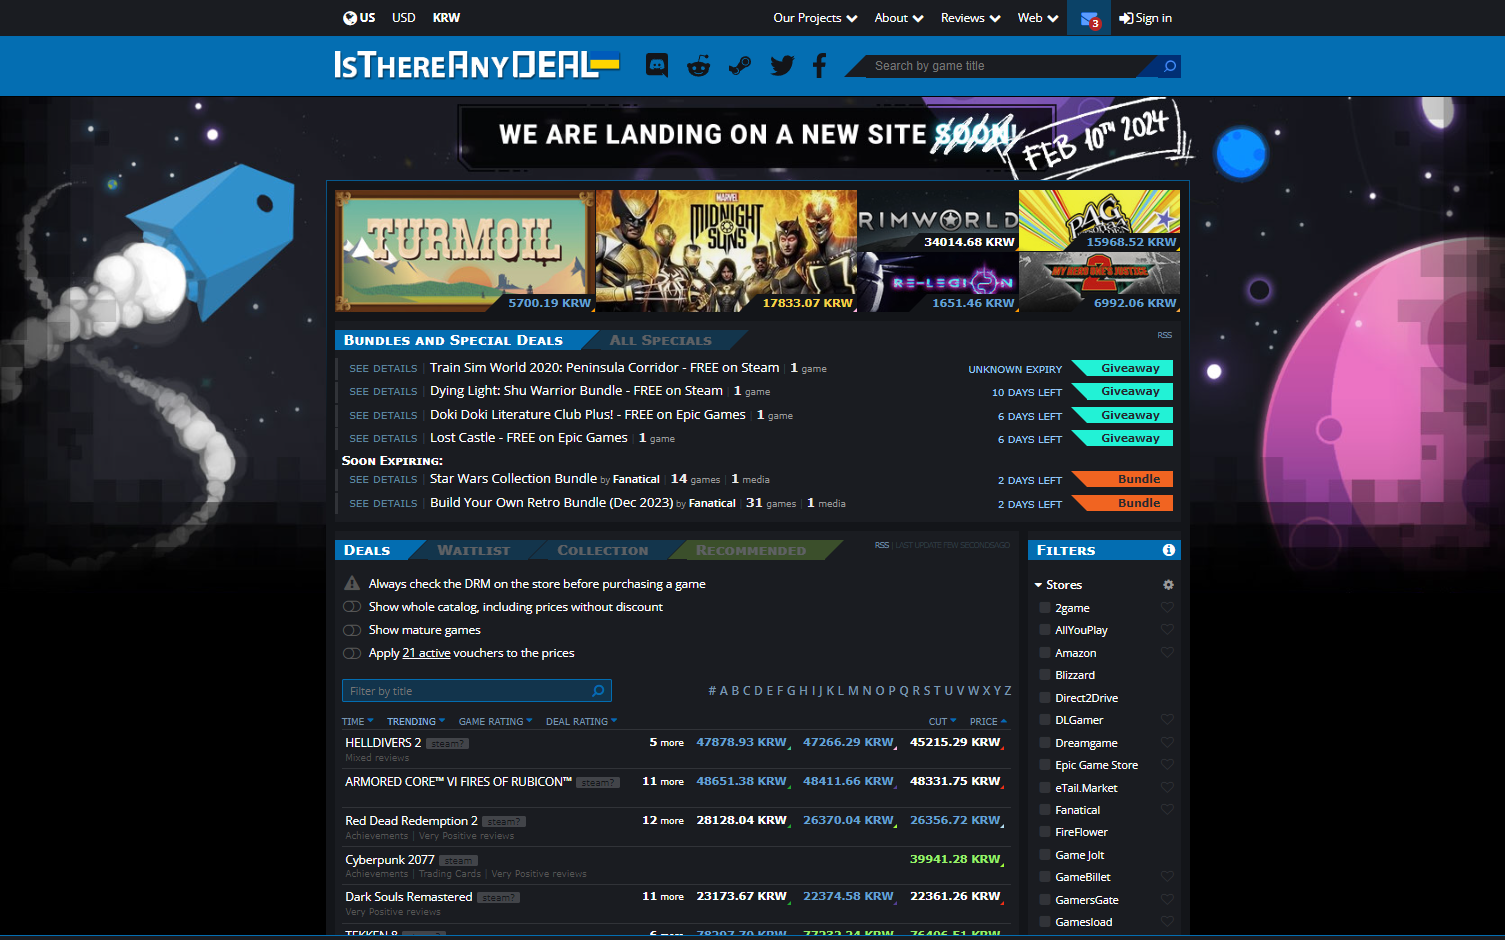Click the title filter magnifier icon

click(598, 691)
